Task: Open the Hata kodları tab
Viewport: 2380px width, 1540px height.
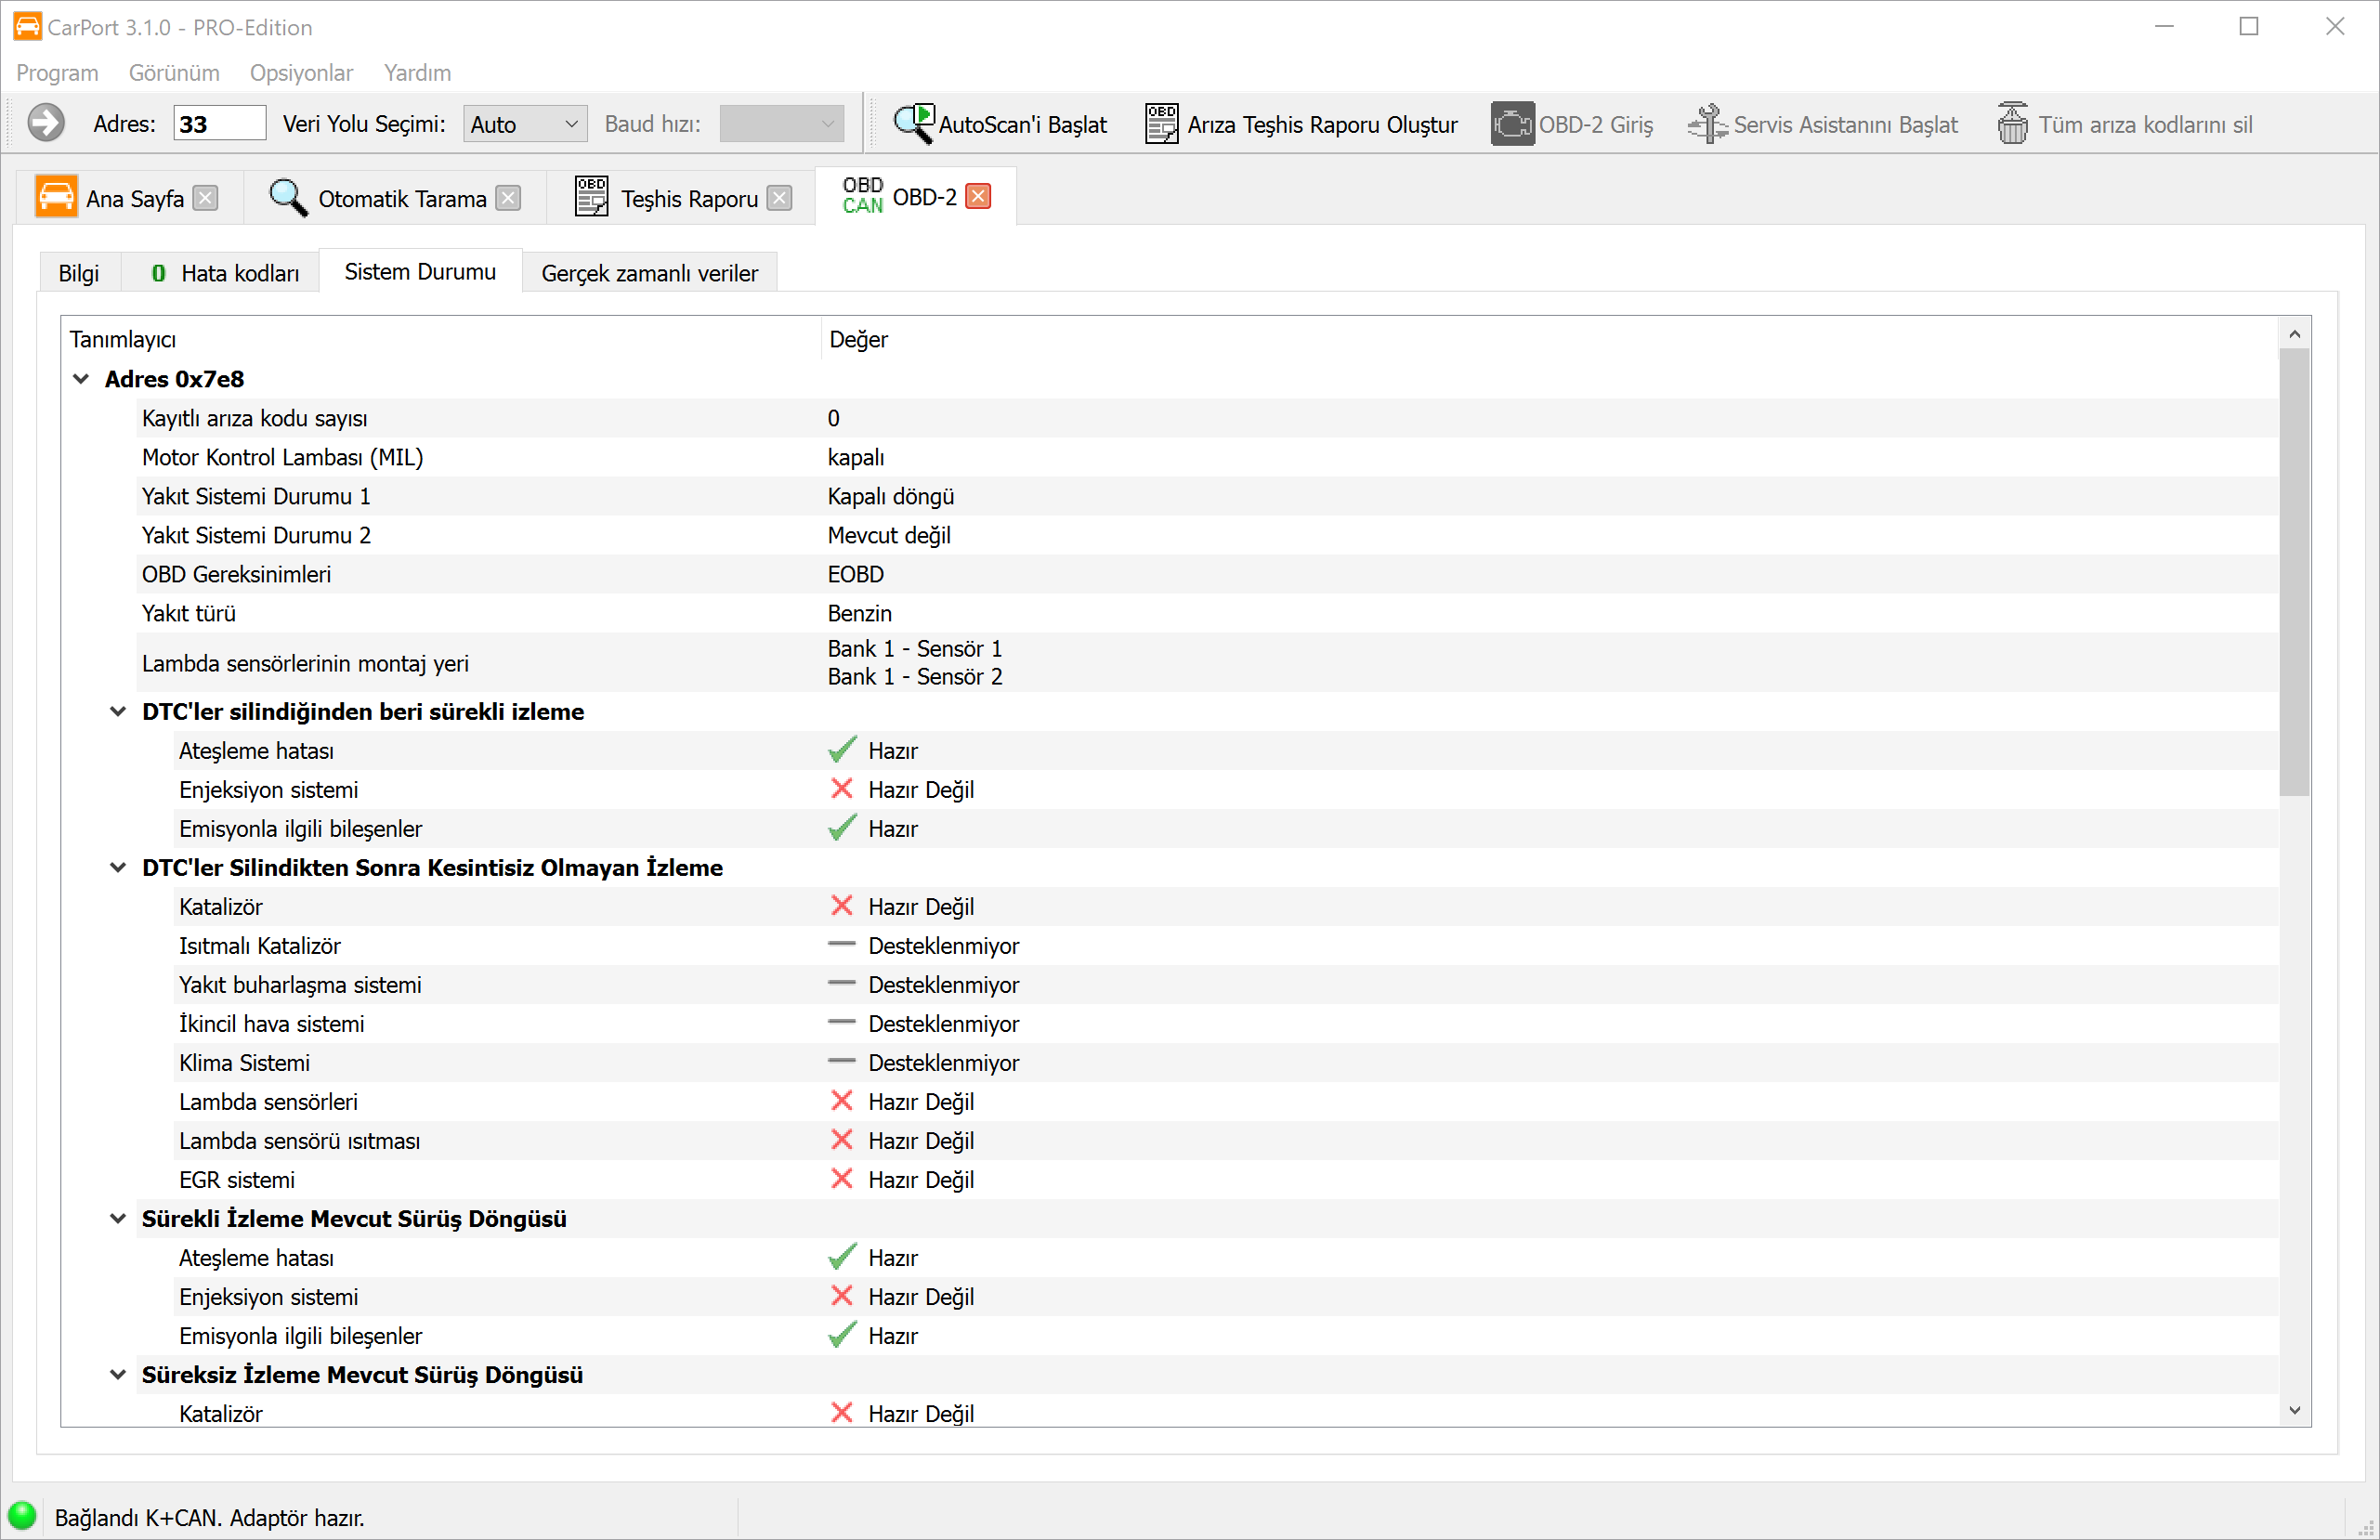Action: pyautogui.click(x=224, y=273)
